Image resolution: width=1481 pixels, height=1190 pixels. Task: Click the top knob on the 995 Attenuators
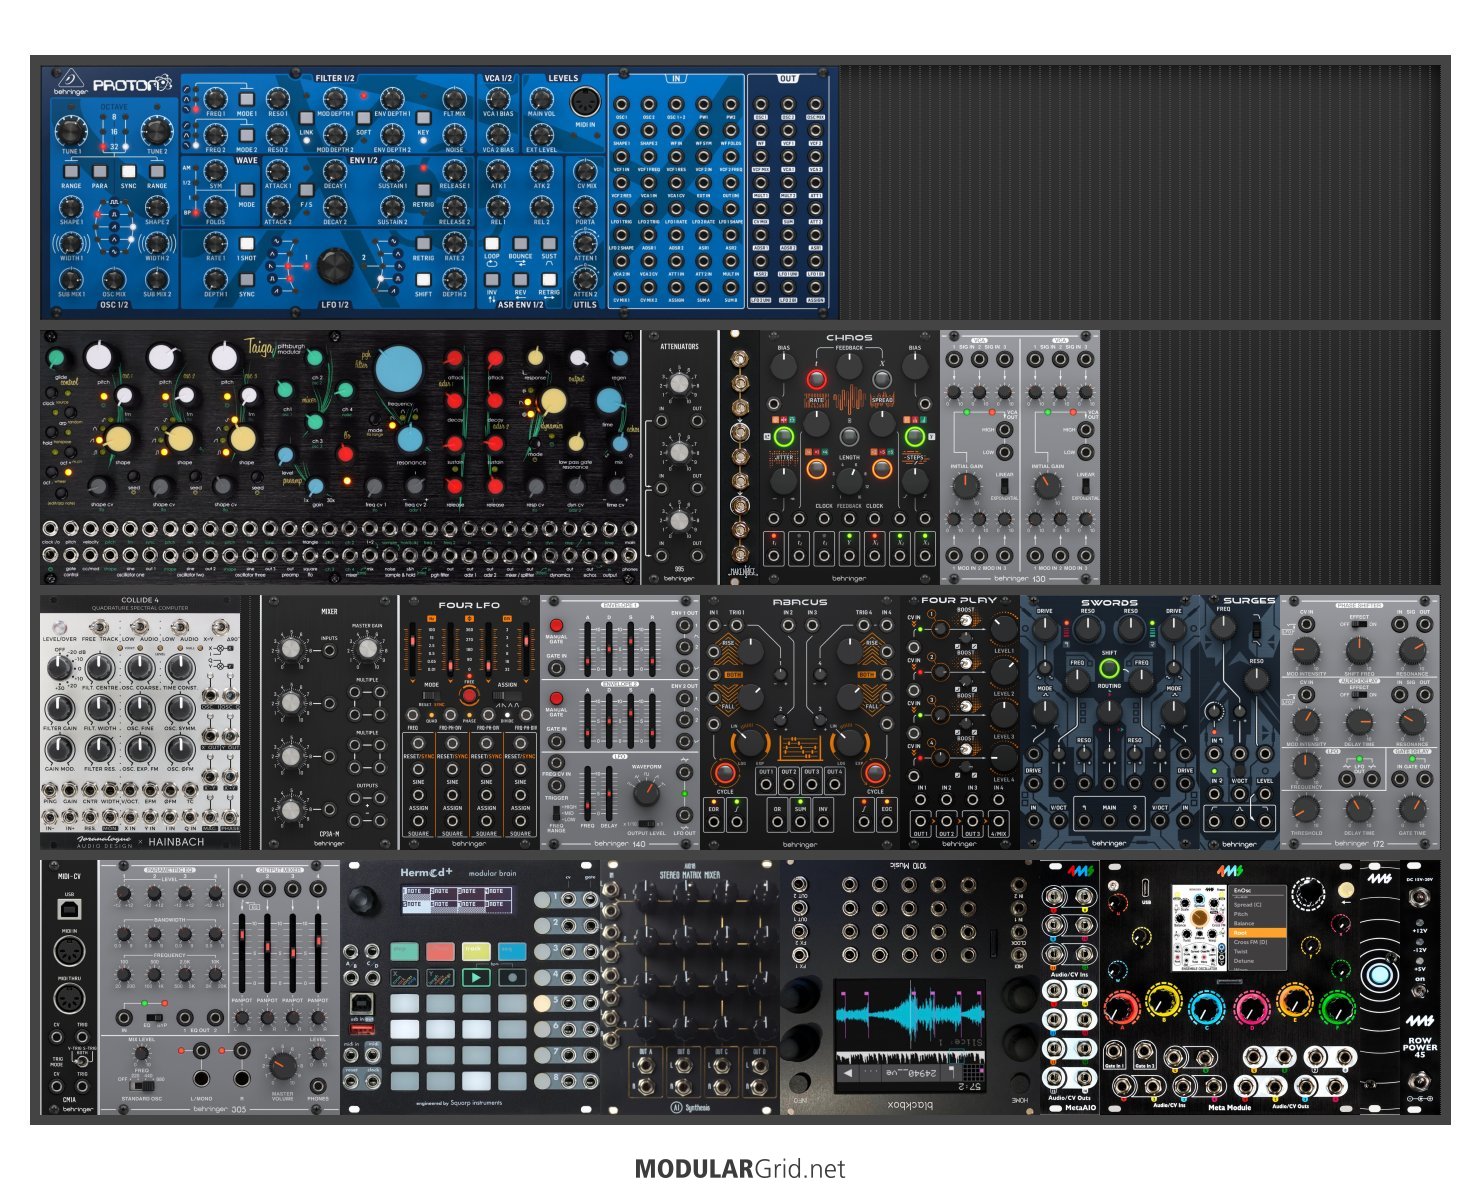tap(679, 384)
